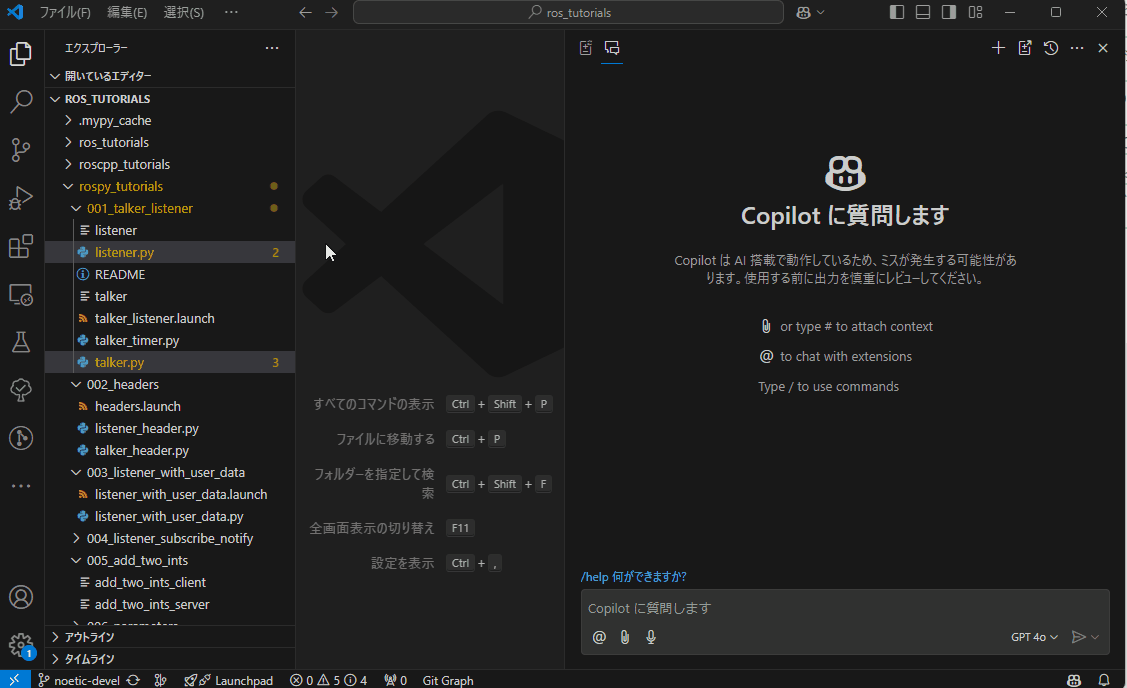Open talker_timer.py file

point(170,341)
